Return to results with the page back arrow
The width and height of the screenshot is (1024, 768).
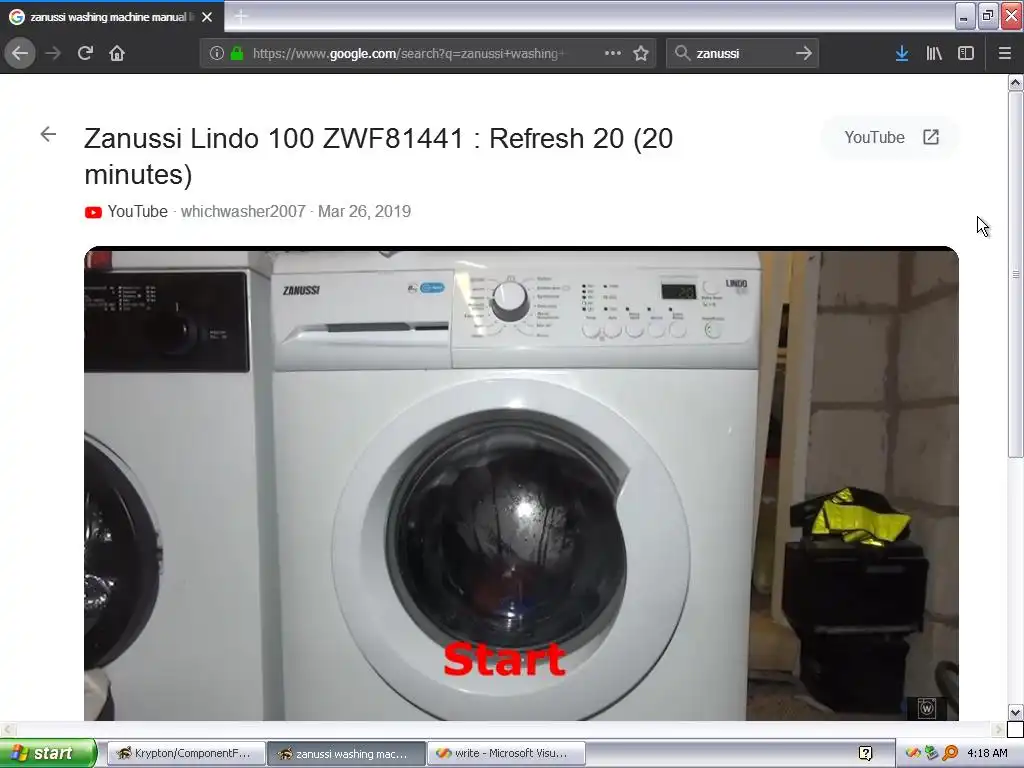click(x=48, y=135)
